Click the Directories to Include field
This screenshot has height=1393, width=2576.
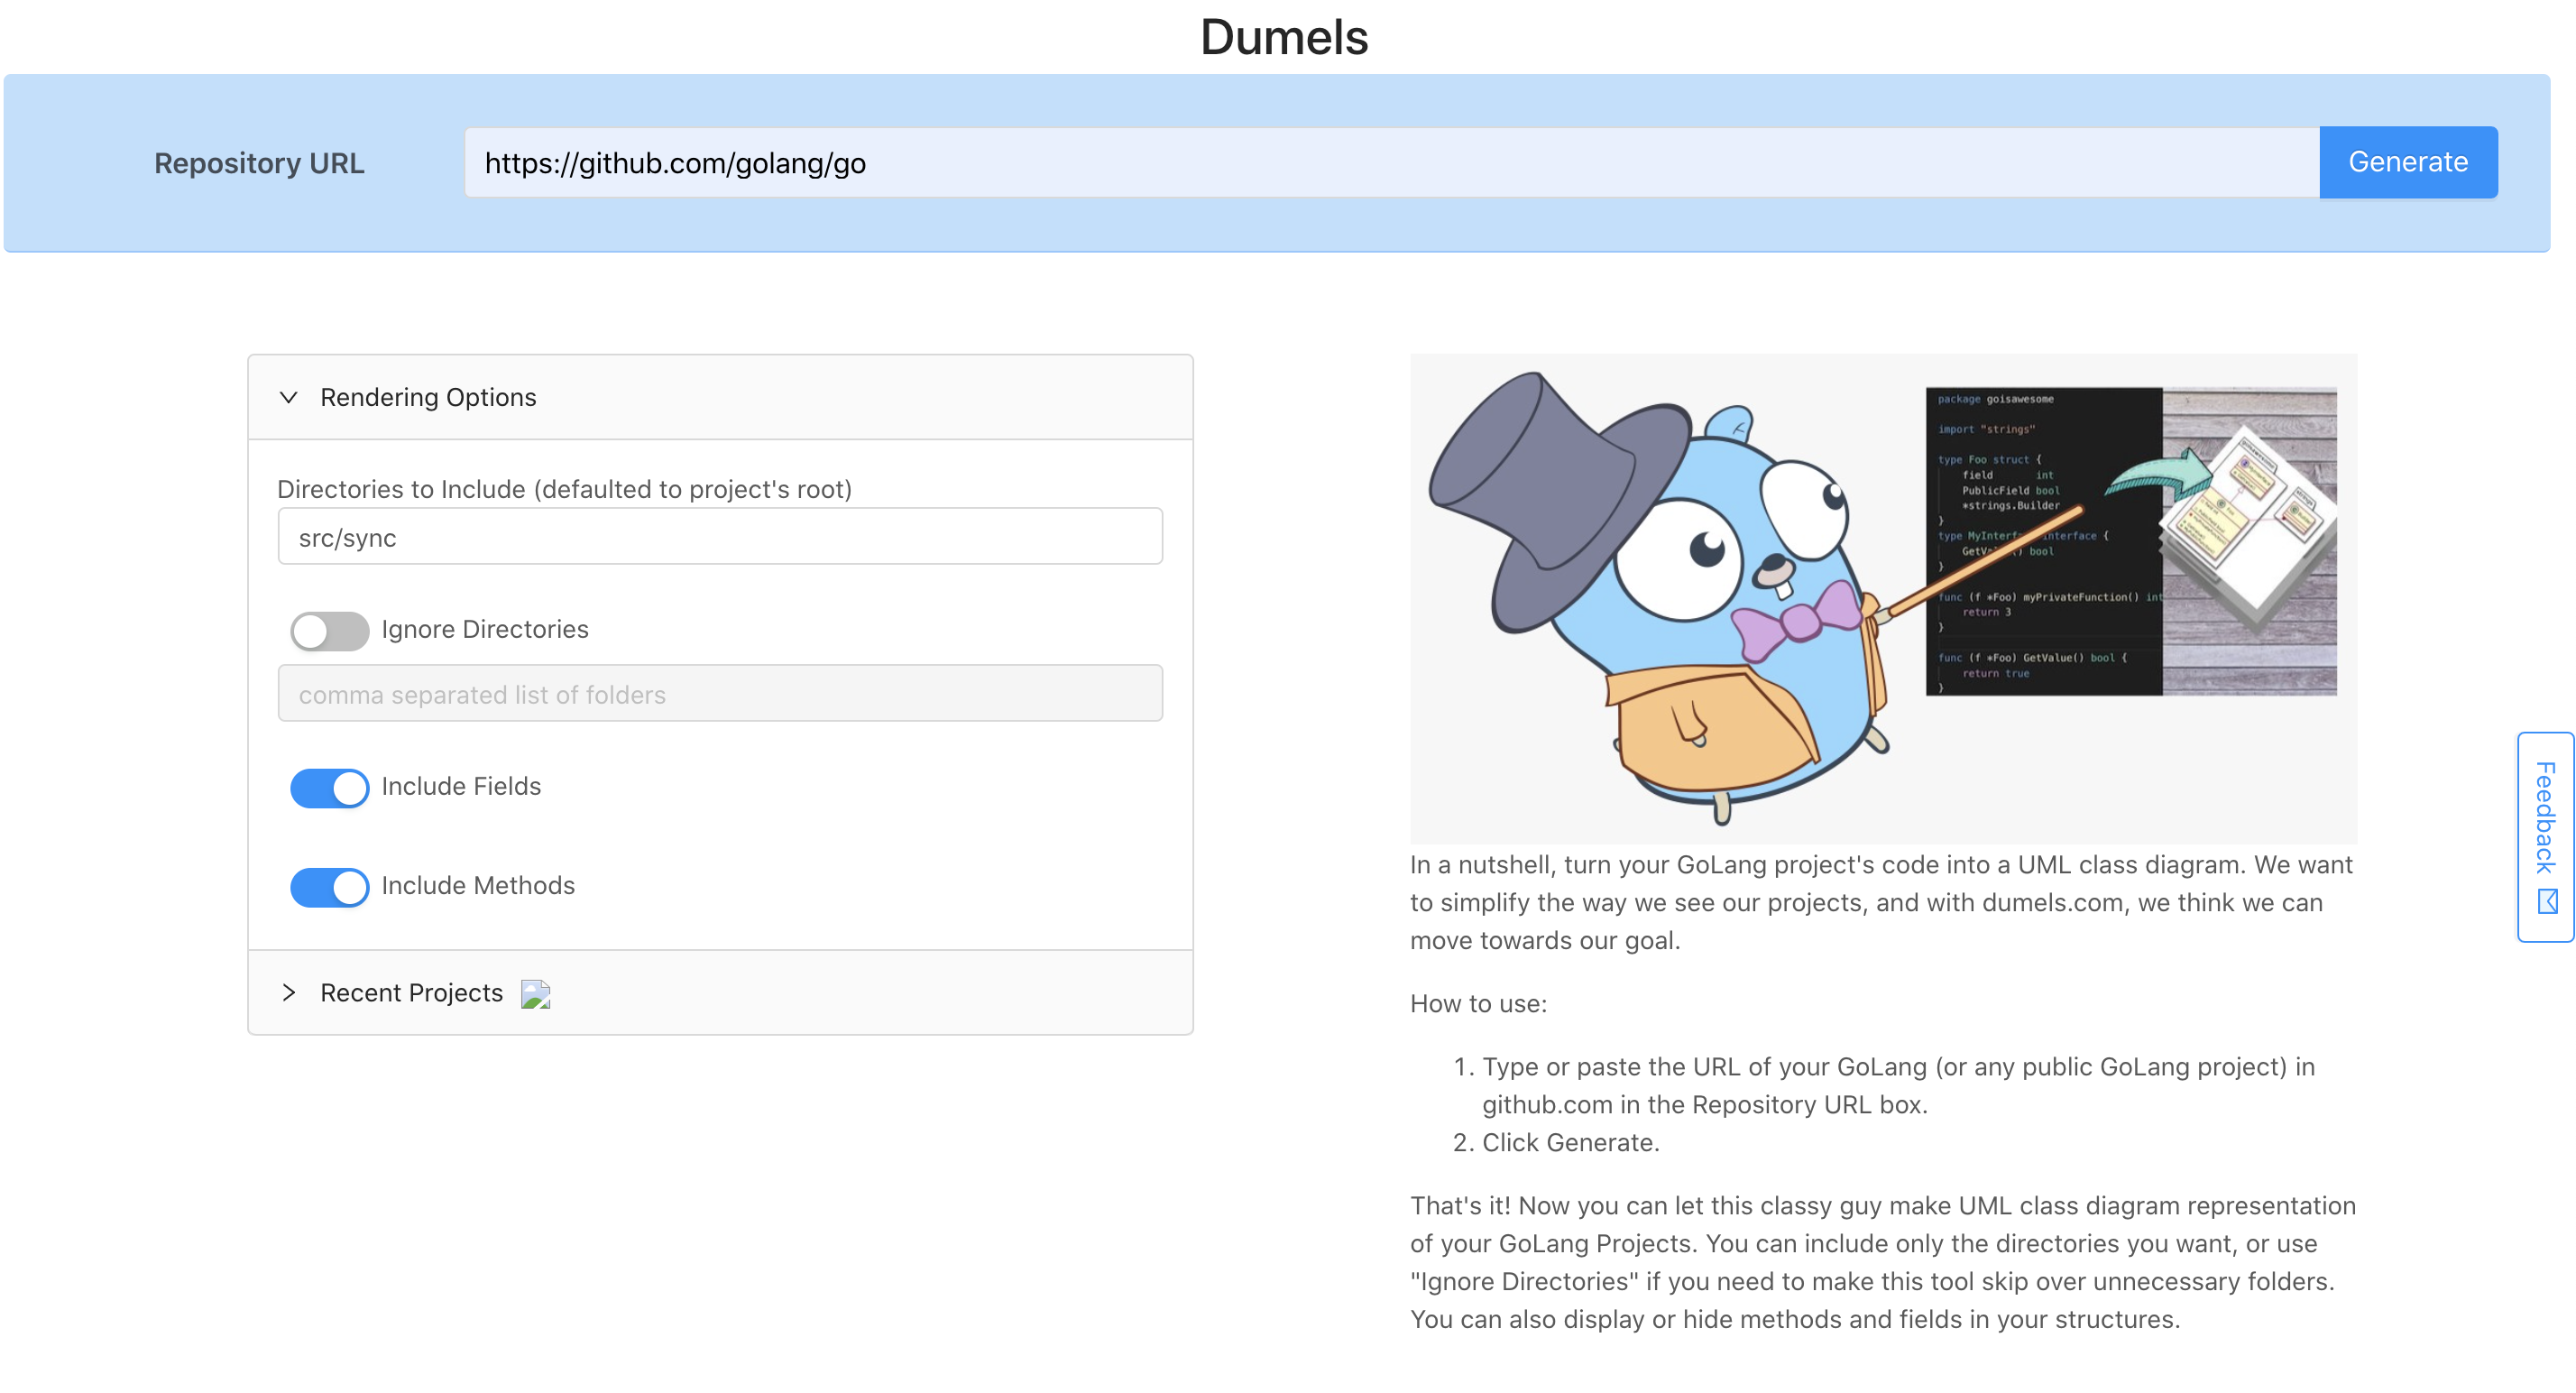[720, 537]
